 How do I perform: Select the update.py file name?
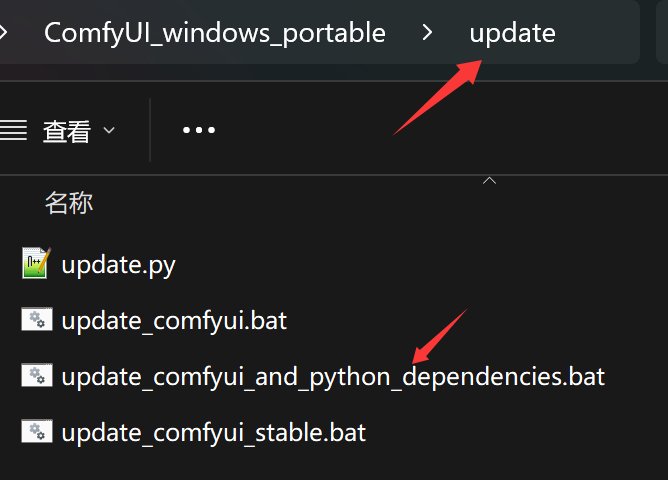coord(118,265)
